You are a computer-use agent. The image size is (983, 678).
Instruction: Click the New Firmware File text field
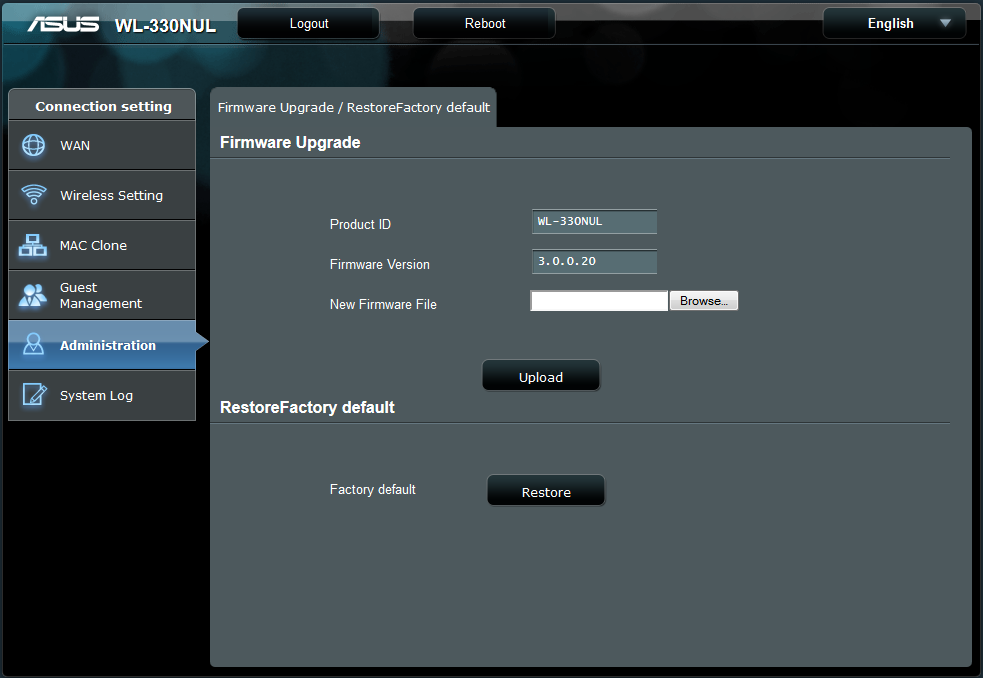pos(598,301)
